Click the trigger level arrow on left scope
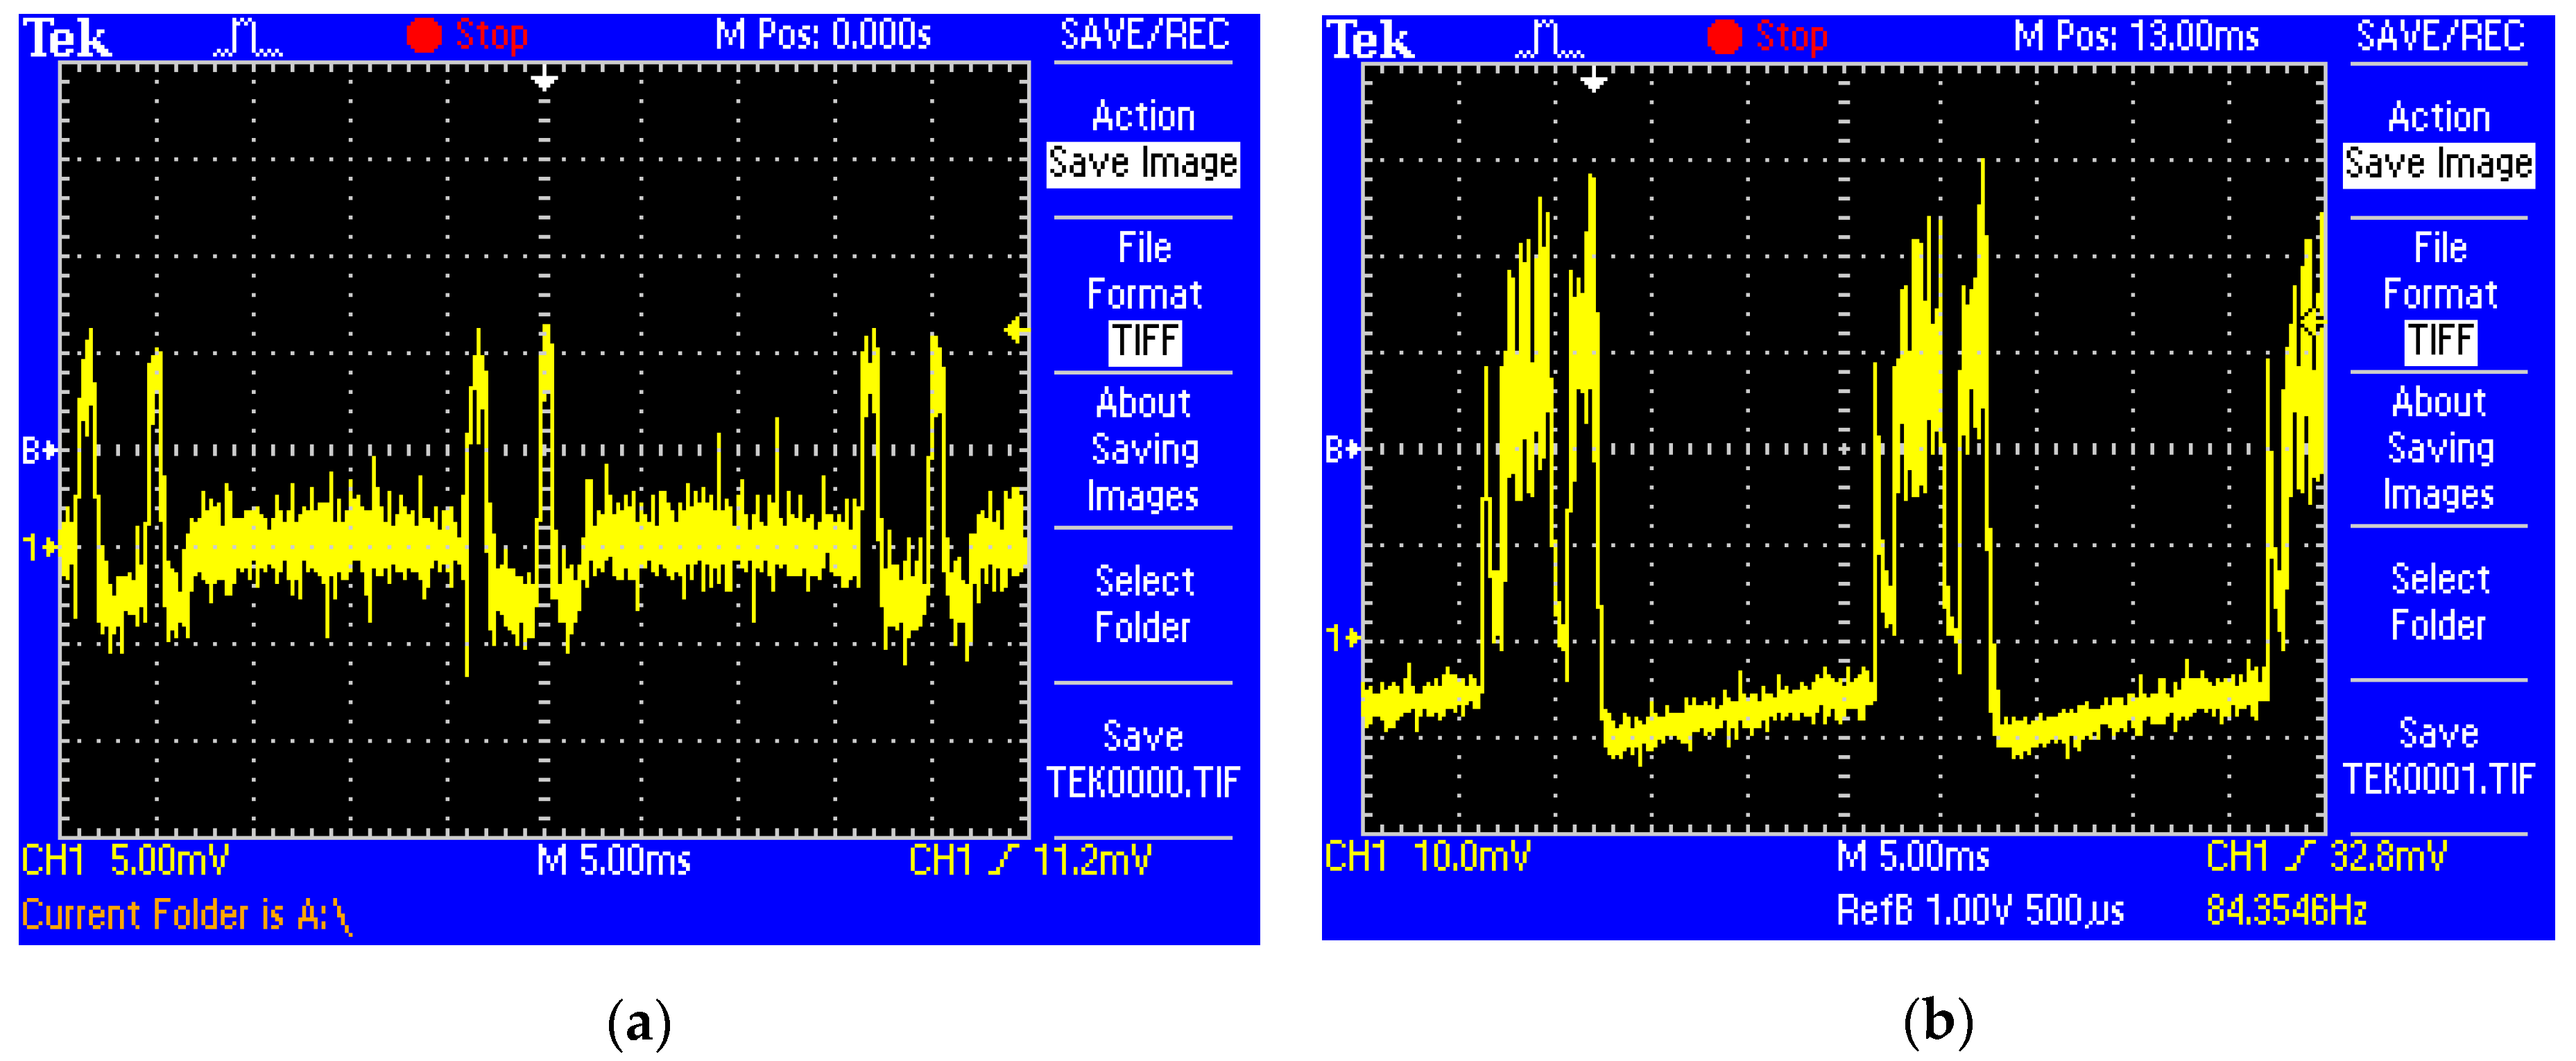2576x1061 pixels. click(1016, 329)
